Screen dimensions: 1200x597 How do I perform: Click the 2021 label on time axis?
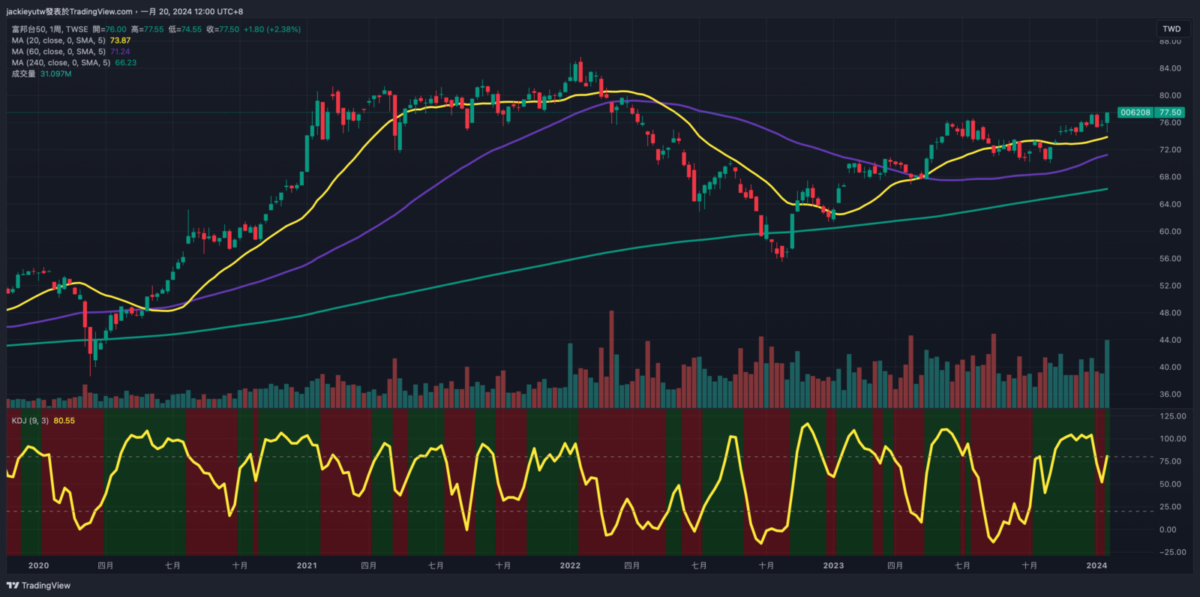[306, 566]
